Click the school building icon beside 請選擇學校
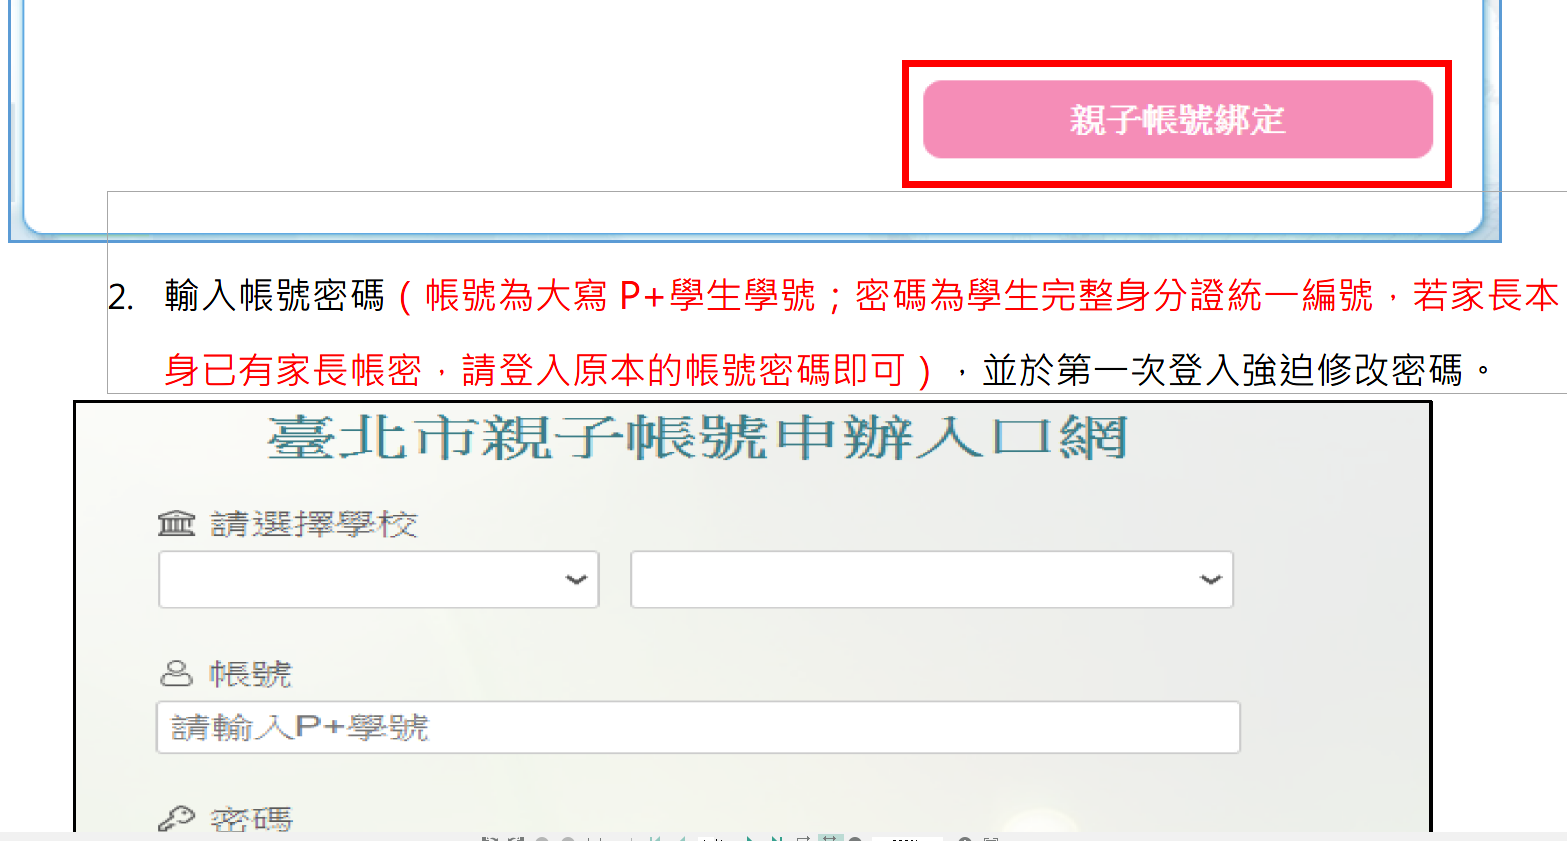Viewport: 1567px width, 841px height. click(177, 523)
